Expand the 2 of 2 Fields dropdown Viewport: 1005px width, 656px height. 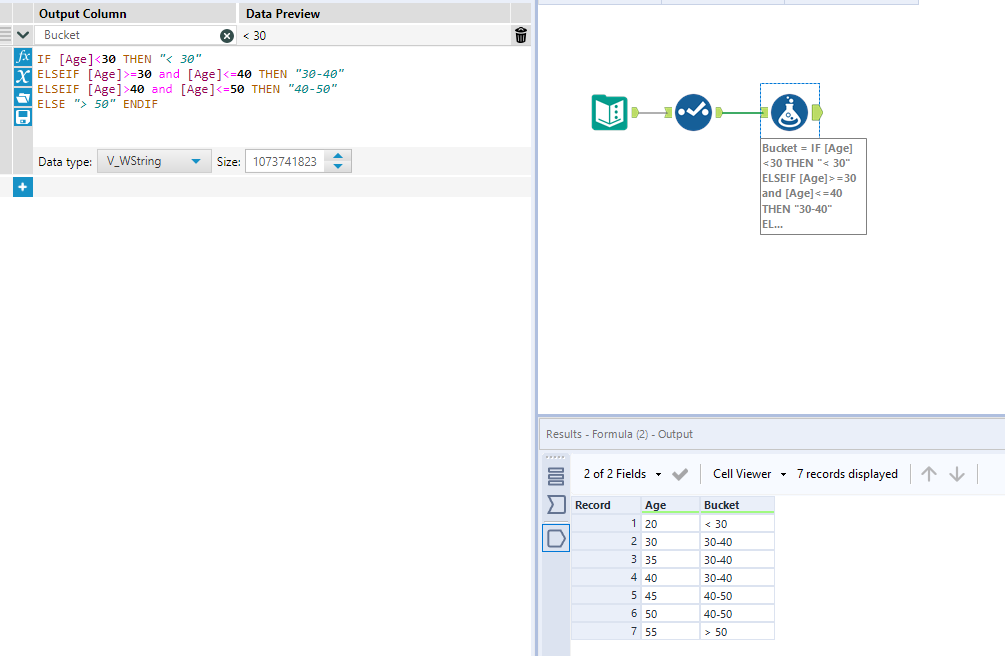[x=622, y=474]
